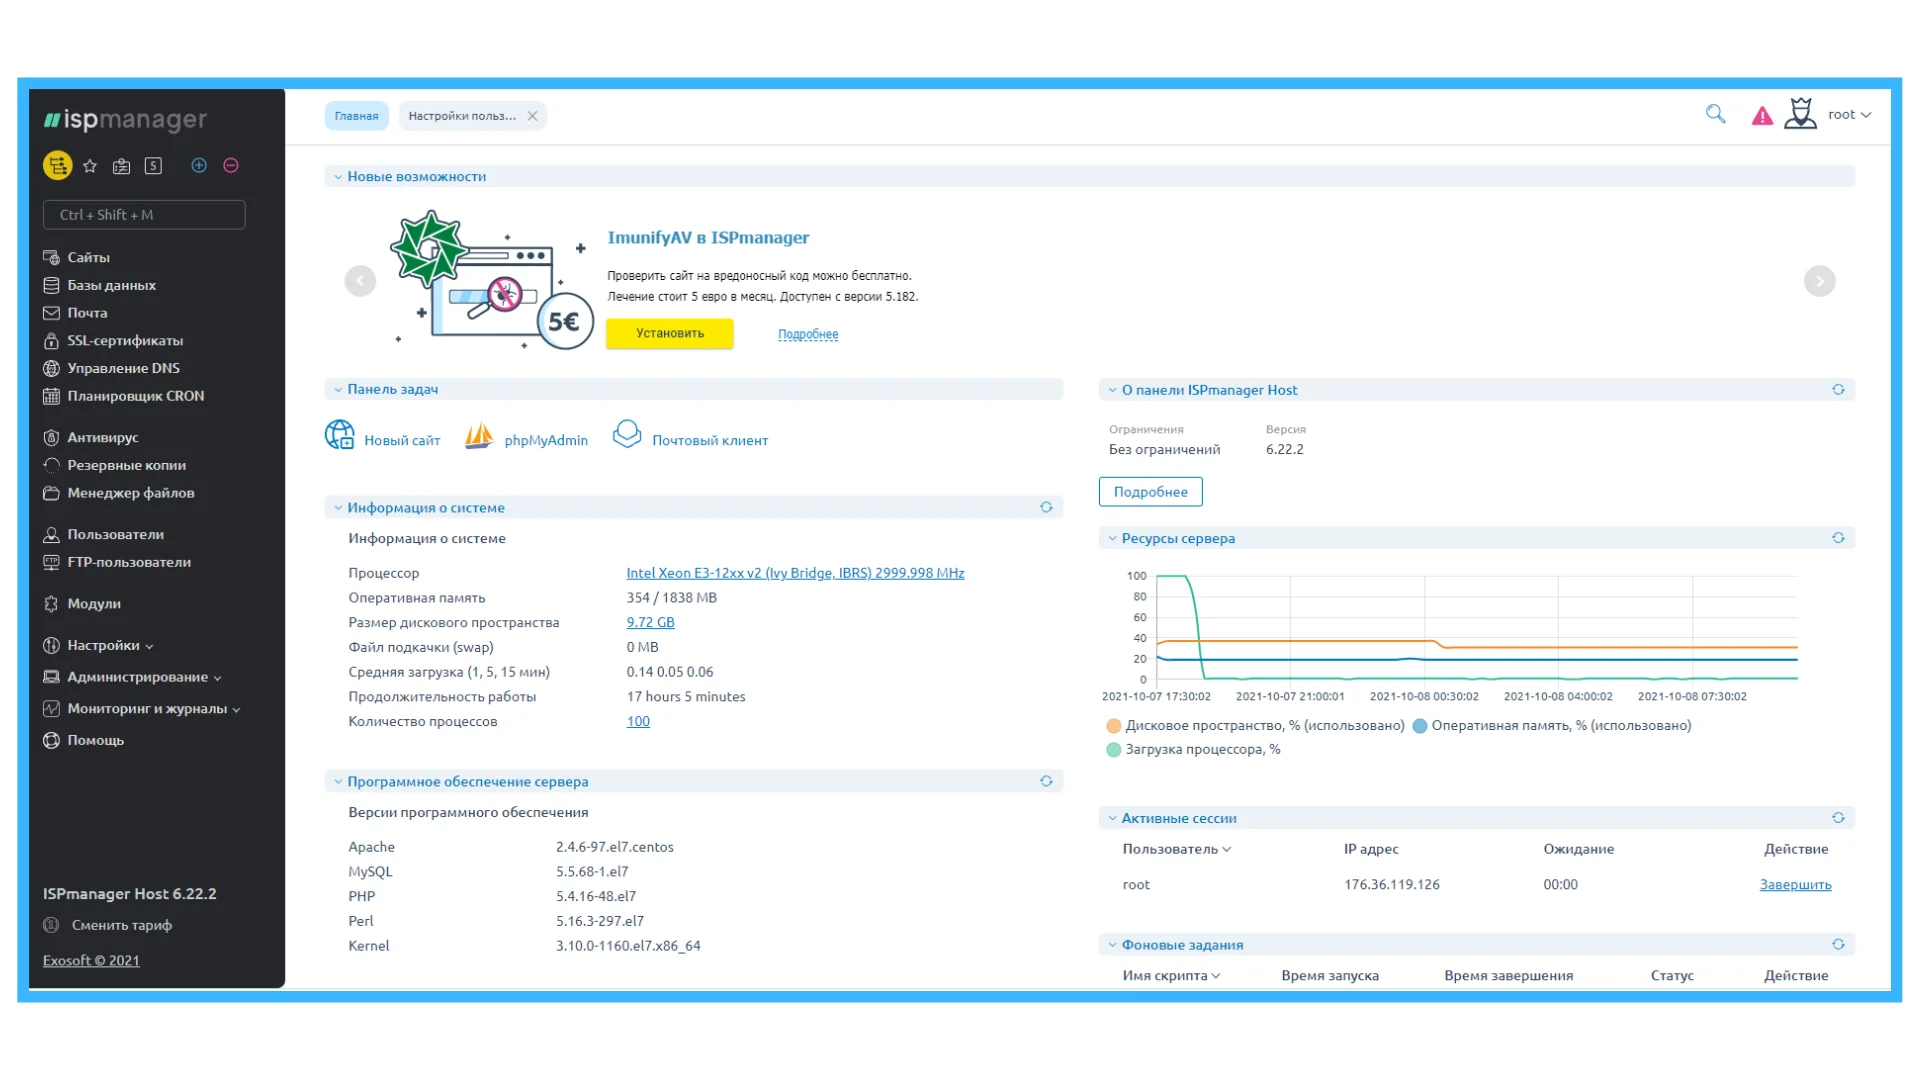
Task: Open phpMyAdmin shortcut
Action: [x=527, y=437]
